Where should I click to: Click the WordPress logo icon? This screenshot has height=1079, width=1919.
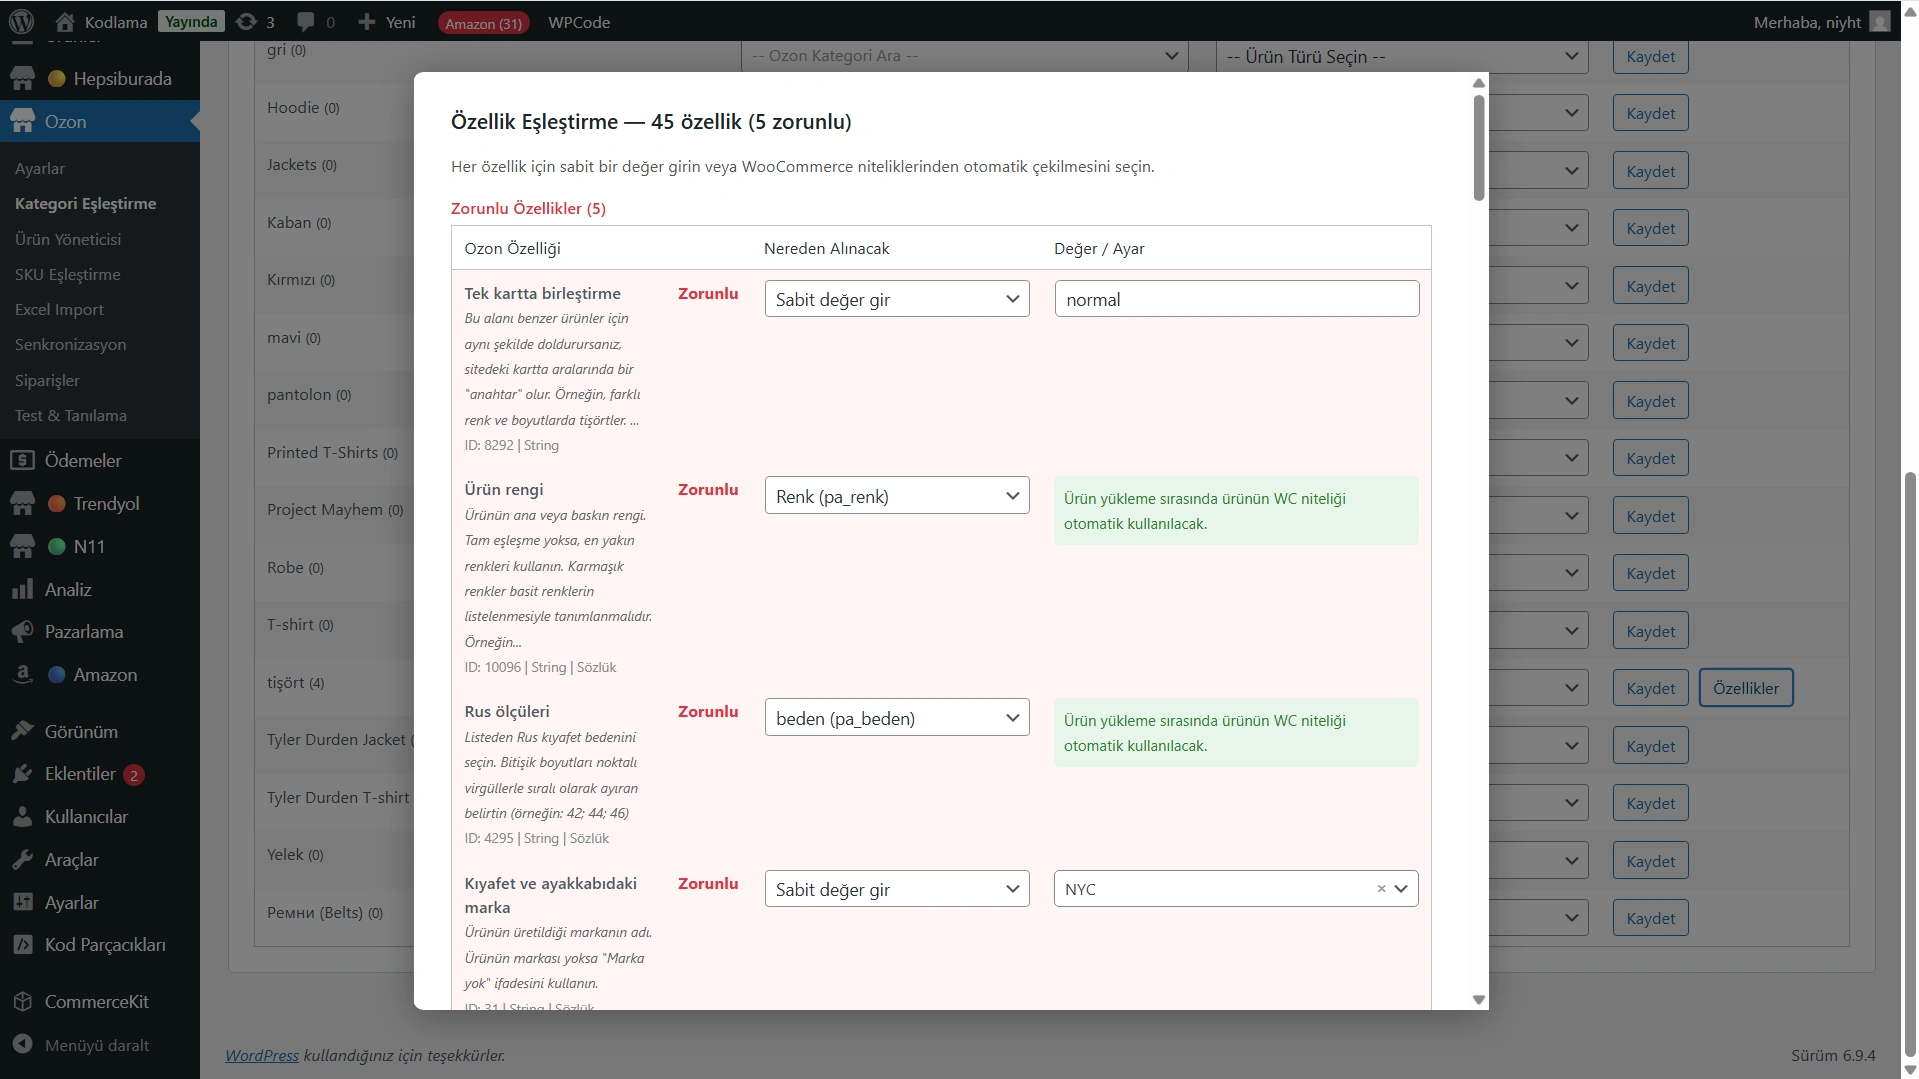tap(21, 21)
